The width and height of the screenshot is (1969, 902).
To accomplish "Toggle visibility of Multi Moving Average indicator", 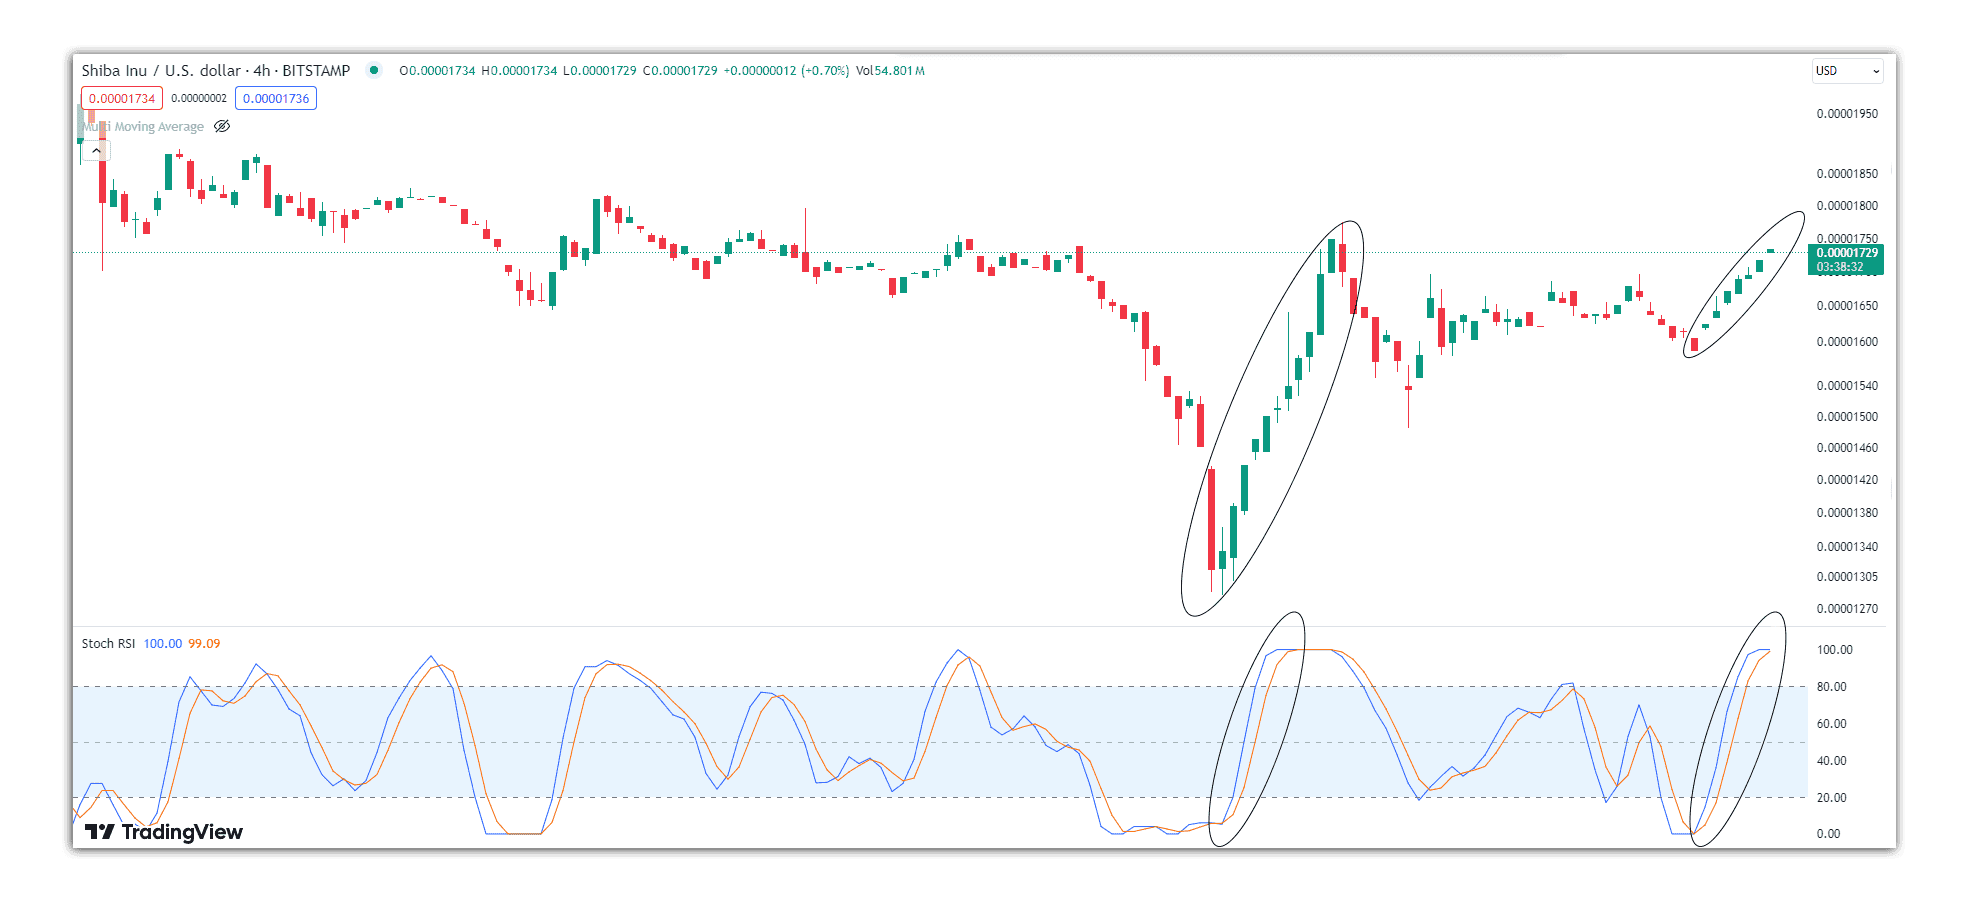I will pyautogui.click(x=222, y=126).
